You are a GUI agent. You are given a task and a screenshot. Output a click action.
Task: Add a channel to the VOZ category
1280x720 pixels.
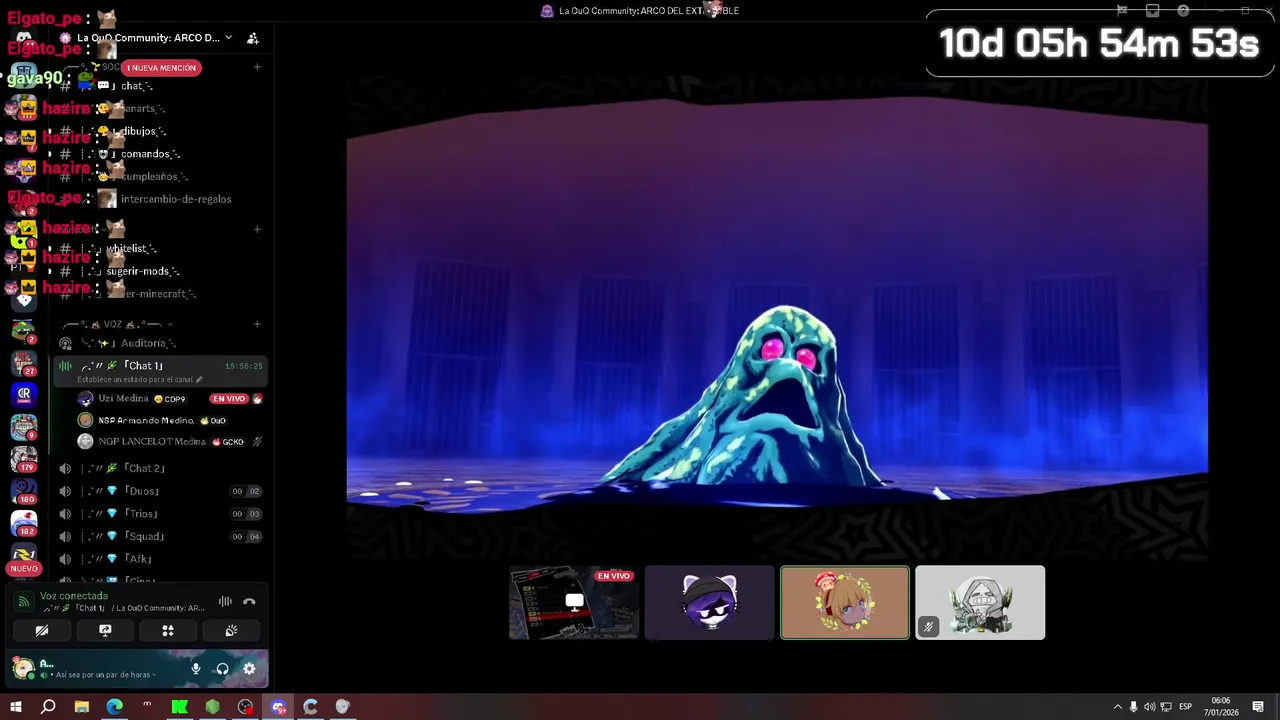click(257, 324)
